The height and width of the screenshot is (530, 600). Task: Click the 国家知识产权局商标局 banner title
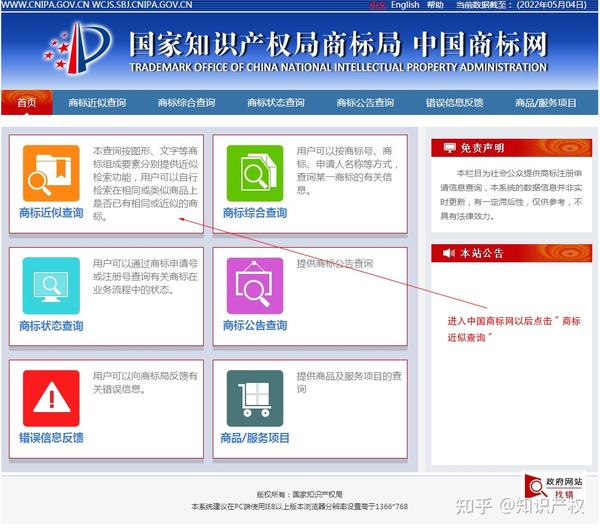point(265,44)
